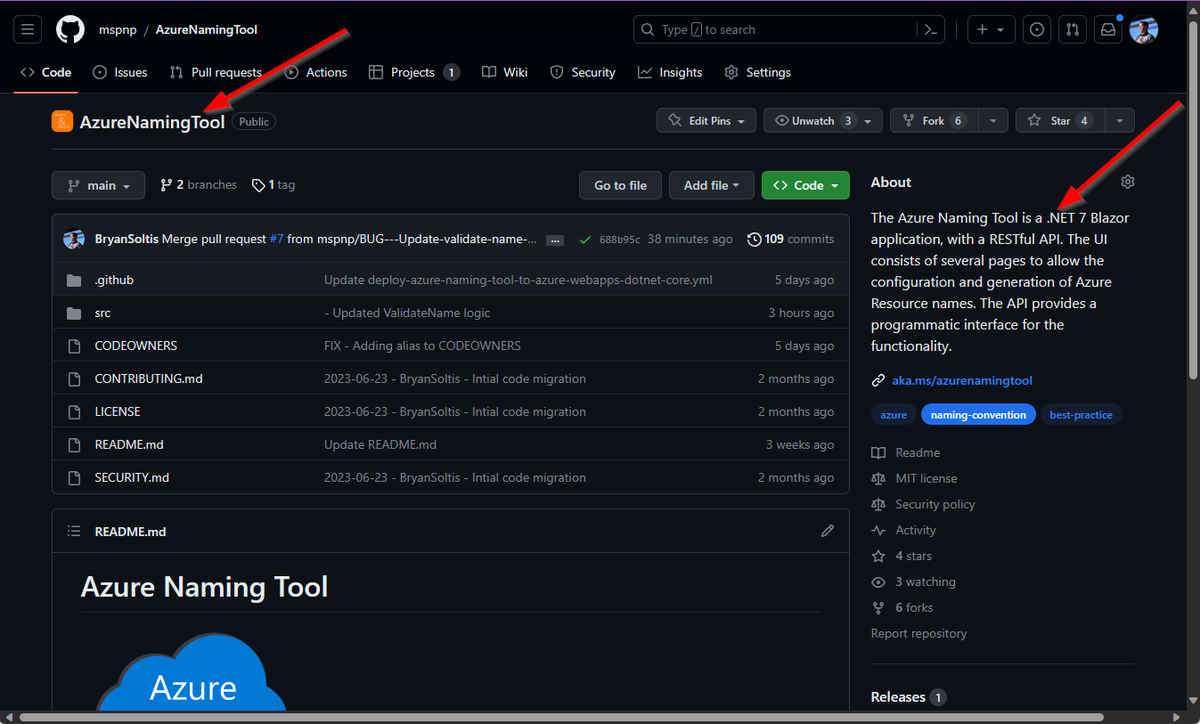View the 3 watching link
The image size is (1200, 724).
click(914, 582)
